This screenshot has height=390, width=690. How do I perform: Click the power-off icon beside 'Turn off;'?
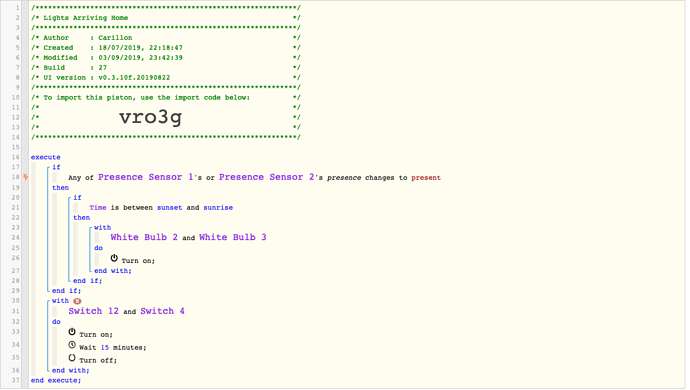72,358
